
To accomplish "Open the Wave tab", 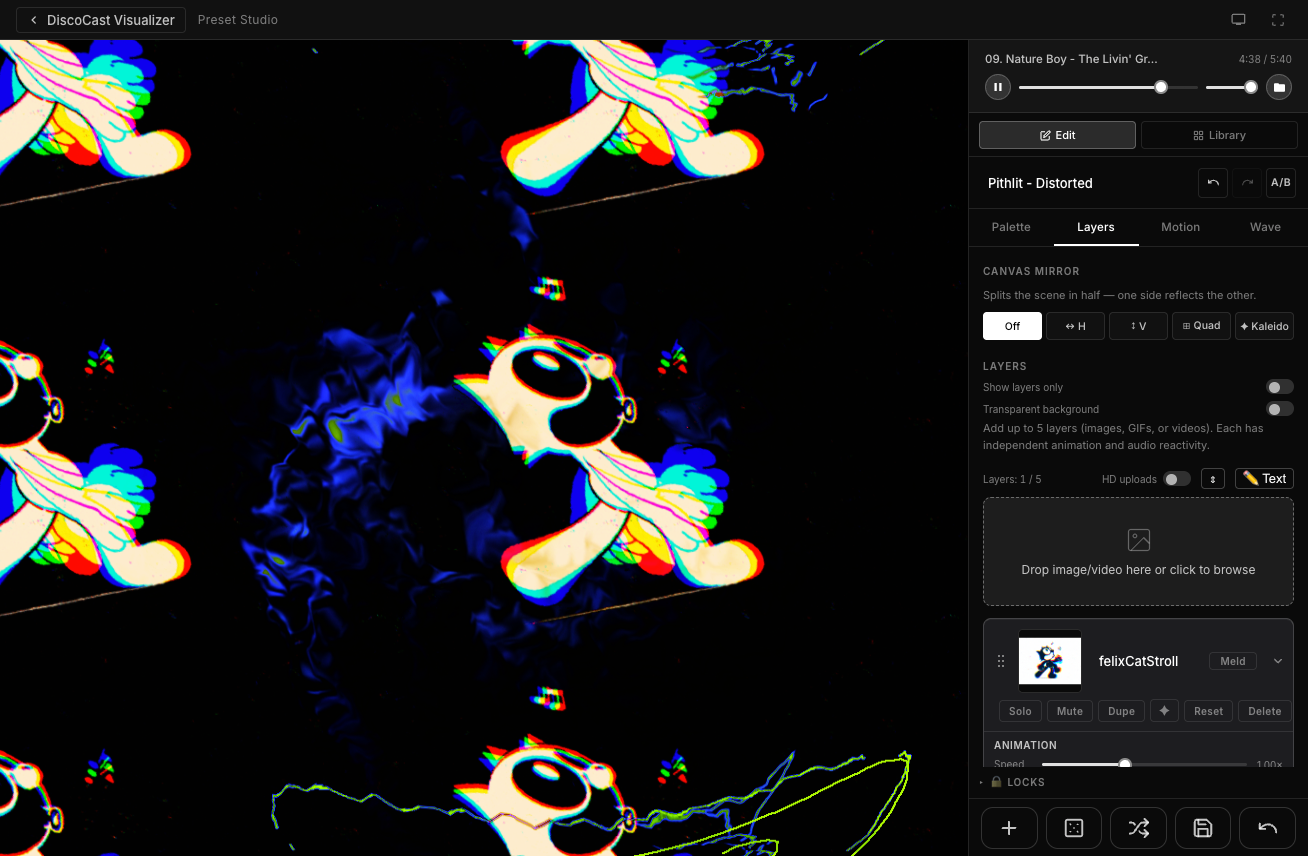I will [1265, 227].
